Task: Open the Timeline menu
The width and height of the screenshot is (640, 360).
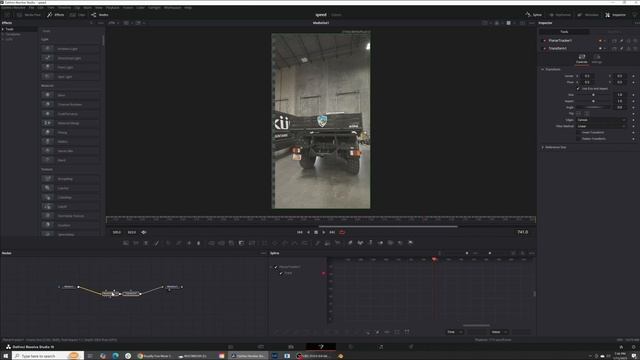Action: [x=64, y=7]
